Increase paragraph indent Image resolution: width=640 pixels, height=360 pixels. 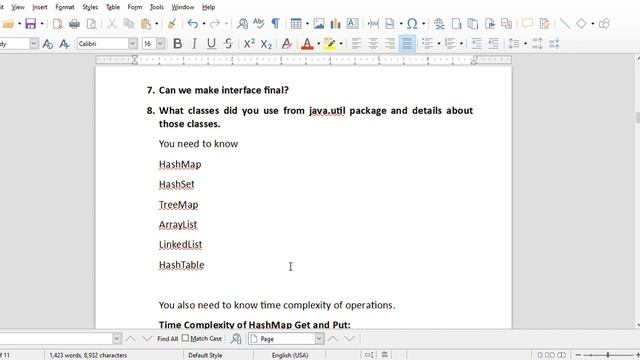476,43
